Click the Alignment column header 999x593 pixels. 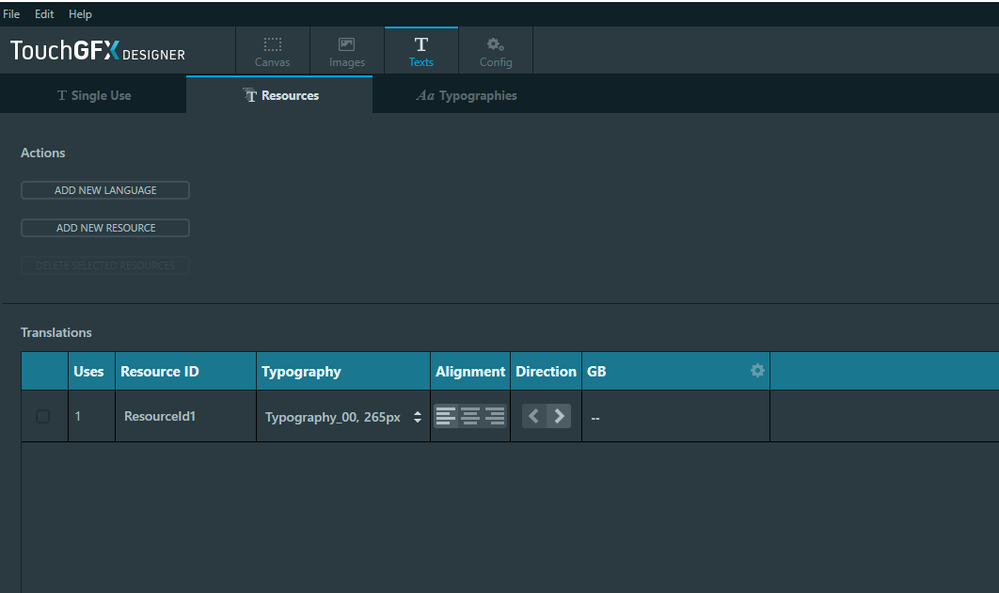470,371
